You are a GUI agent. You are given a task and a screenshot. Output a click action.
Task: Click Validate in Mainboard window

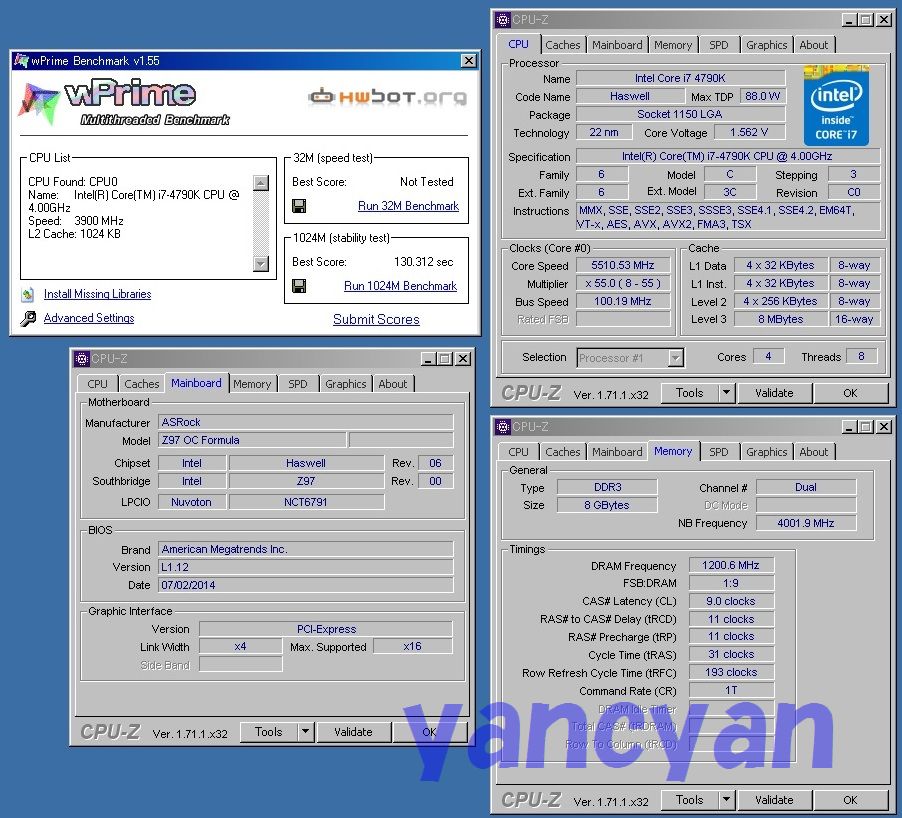(x=353, y=732)
